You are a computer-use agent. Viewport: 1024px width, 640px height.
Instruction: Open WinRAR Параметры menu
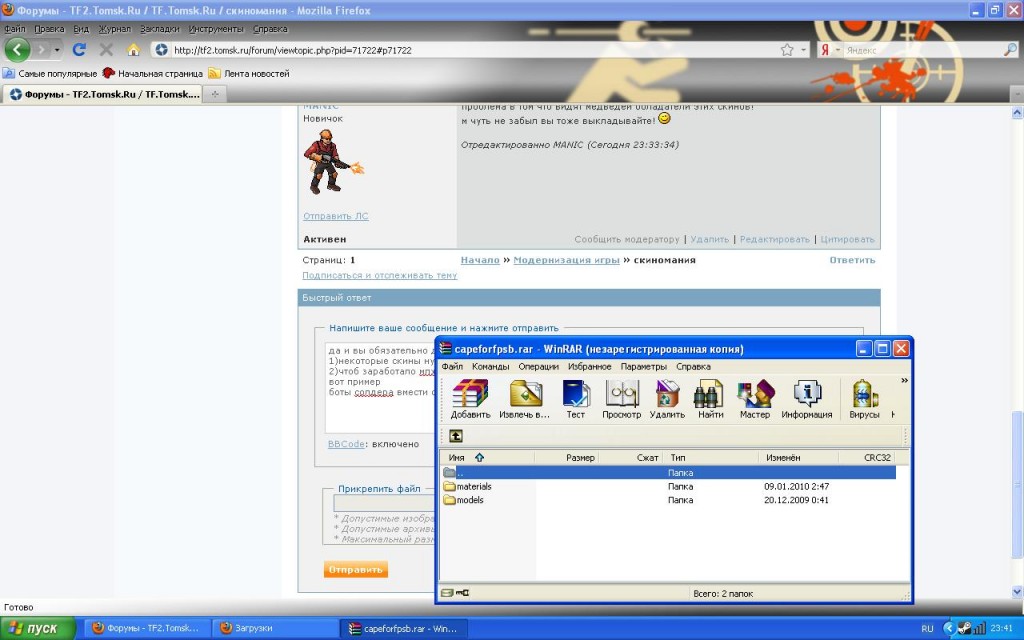pos(644,366)
